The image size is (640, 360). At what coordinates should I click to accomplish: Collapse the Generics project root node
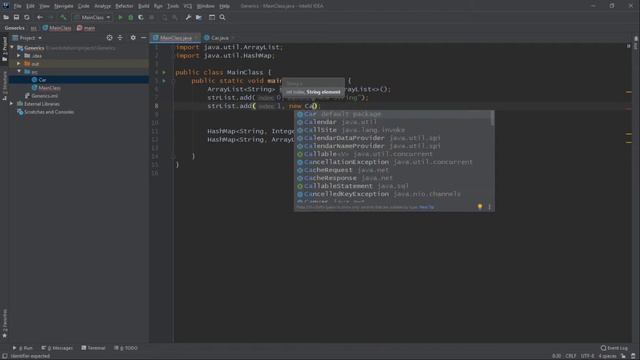[x=12, y=48]
